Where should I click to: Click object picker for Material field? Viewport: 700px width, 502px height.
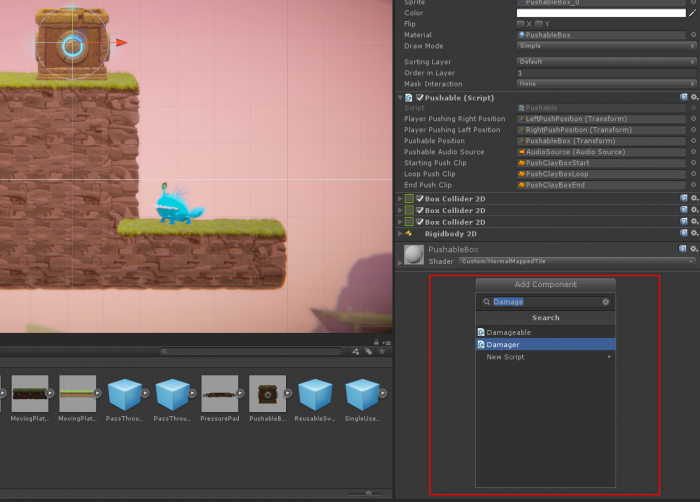[693, 35]
